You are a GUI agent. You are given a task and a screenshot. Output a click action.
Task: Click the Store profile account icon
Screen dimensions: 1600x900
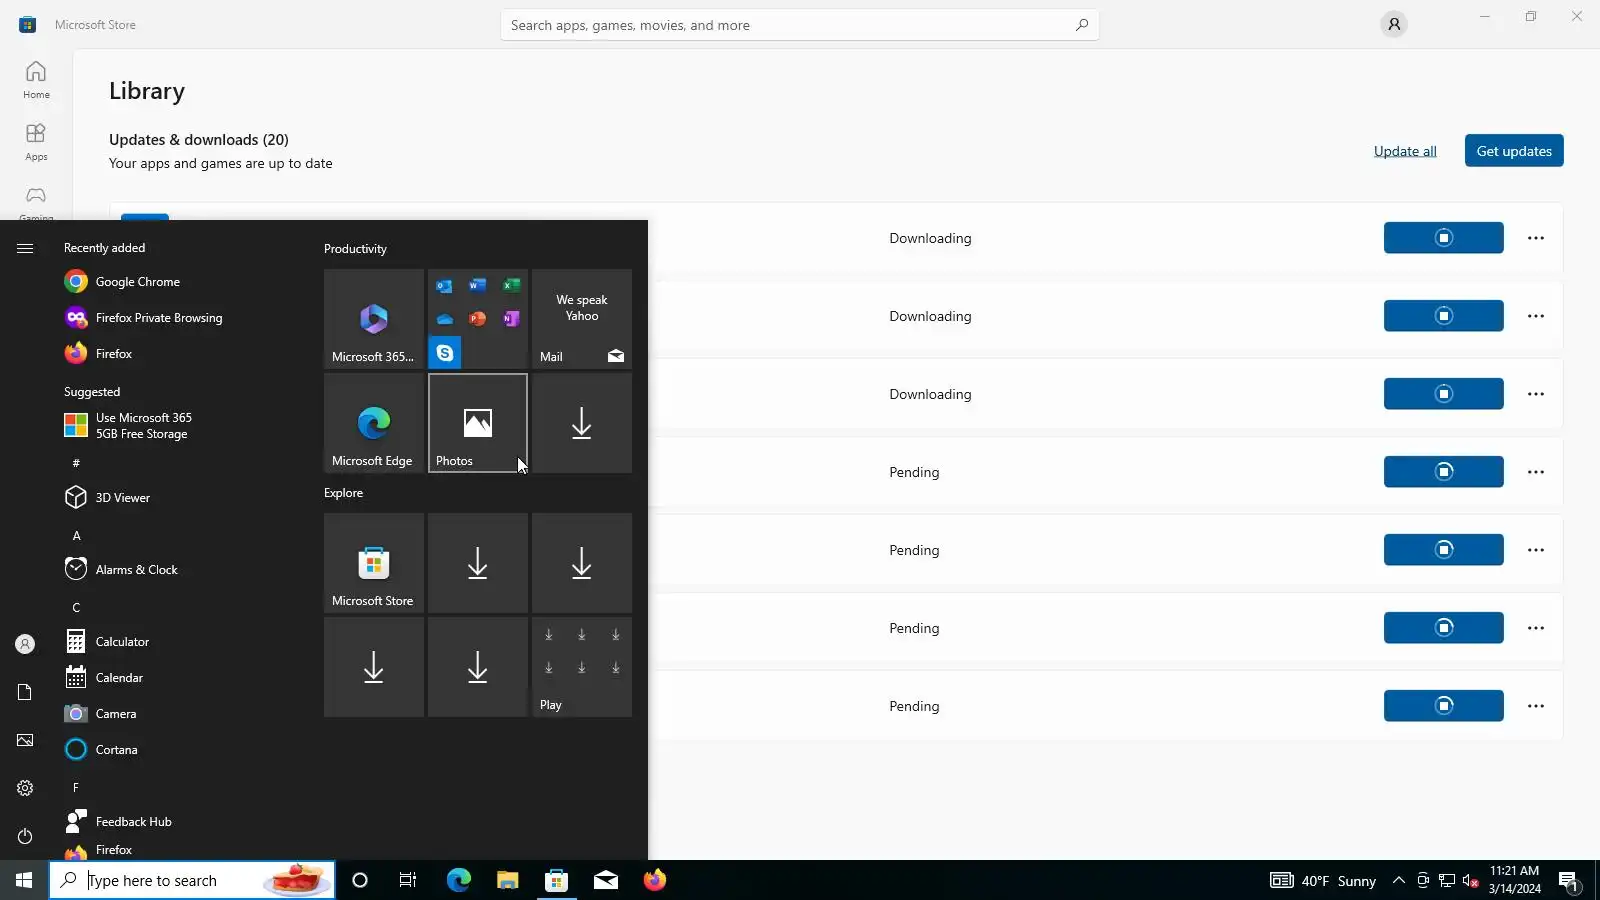pyautogui.click(x=1394, y=24)
